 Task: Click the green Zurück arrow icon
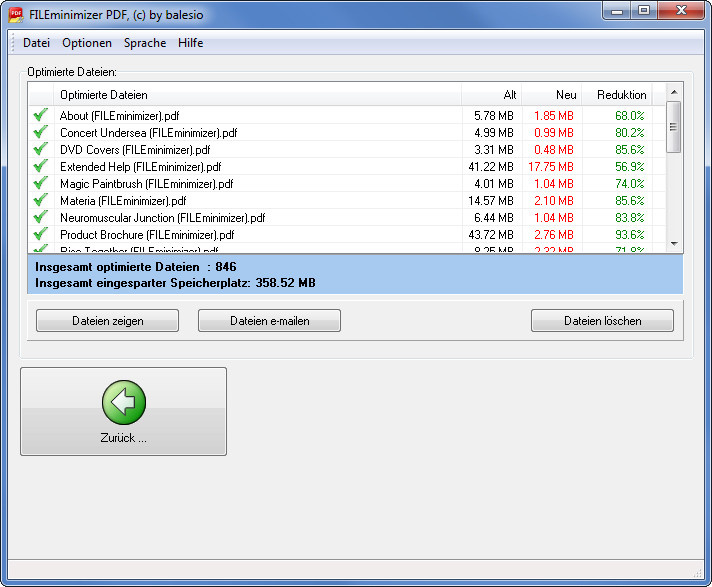tap(124, 402)
